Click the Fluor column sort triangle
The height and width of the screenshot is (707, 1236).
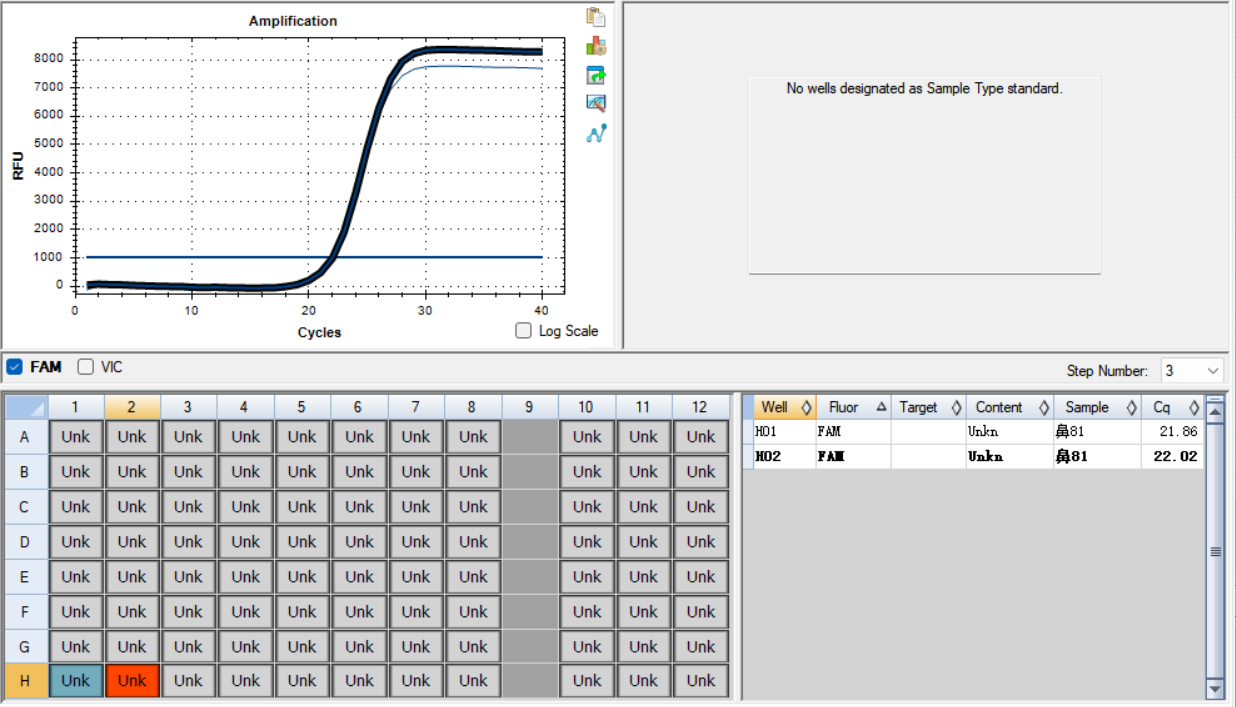point(881,407)
